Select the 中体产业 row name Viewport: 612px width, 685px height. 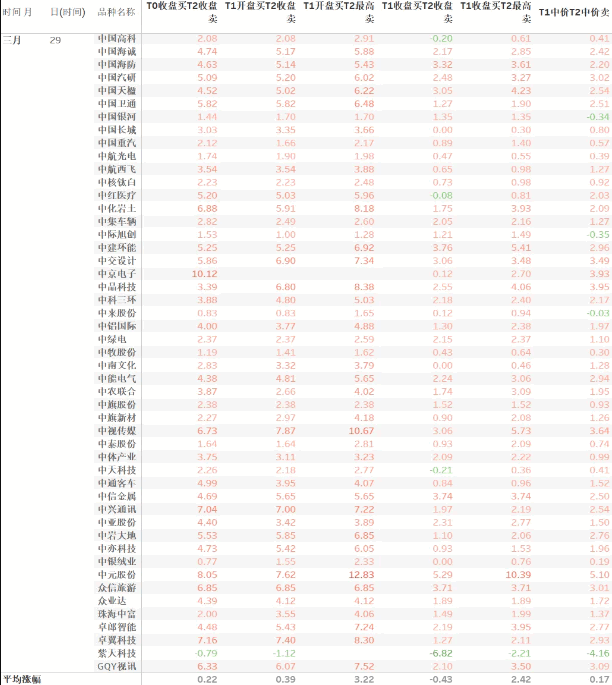(117, 457)
